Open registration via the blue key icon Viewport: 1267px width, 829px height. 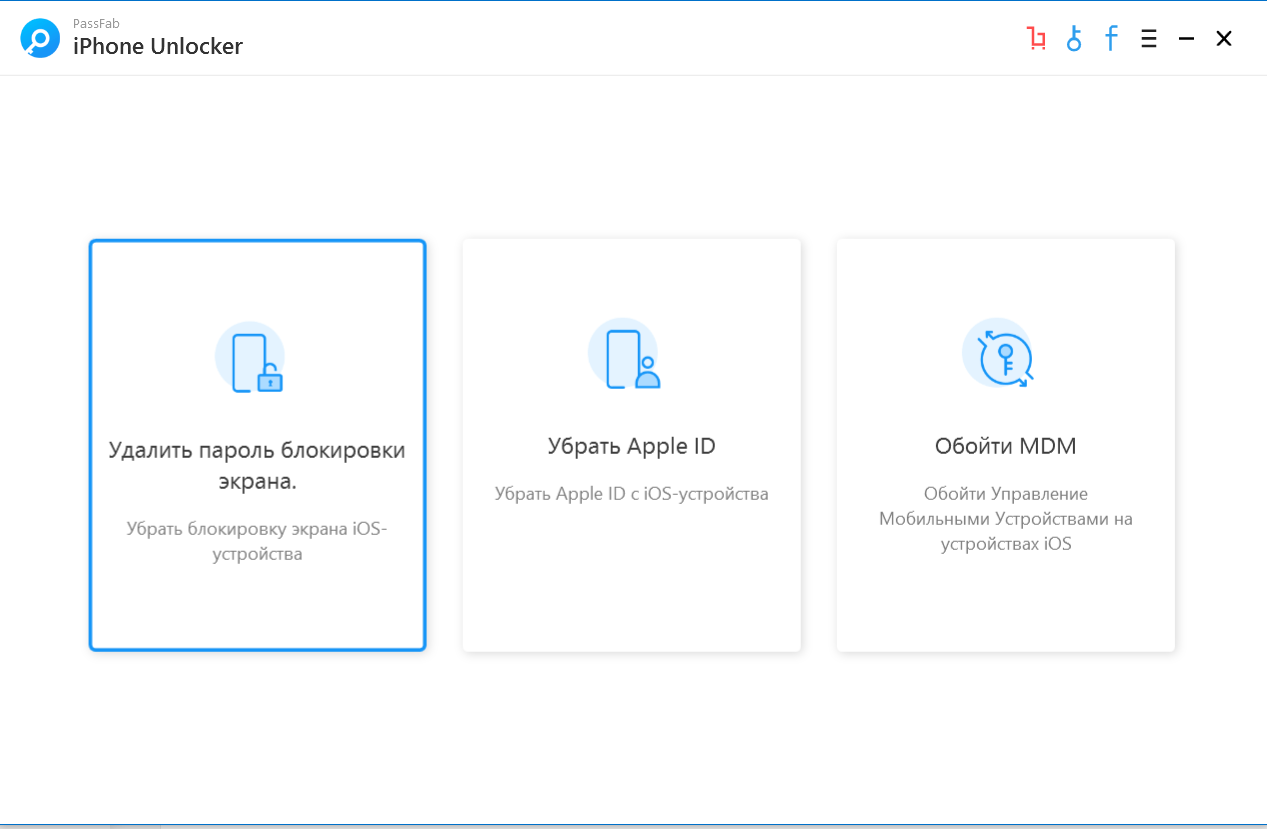pos(1074,39)
